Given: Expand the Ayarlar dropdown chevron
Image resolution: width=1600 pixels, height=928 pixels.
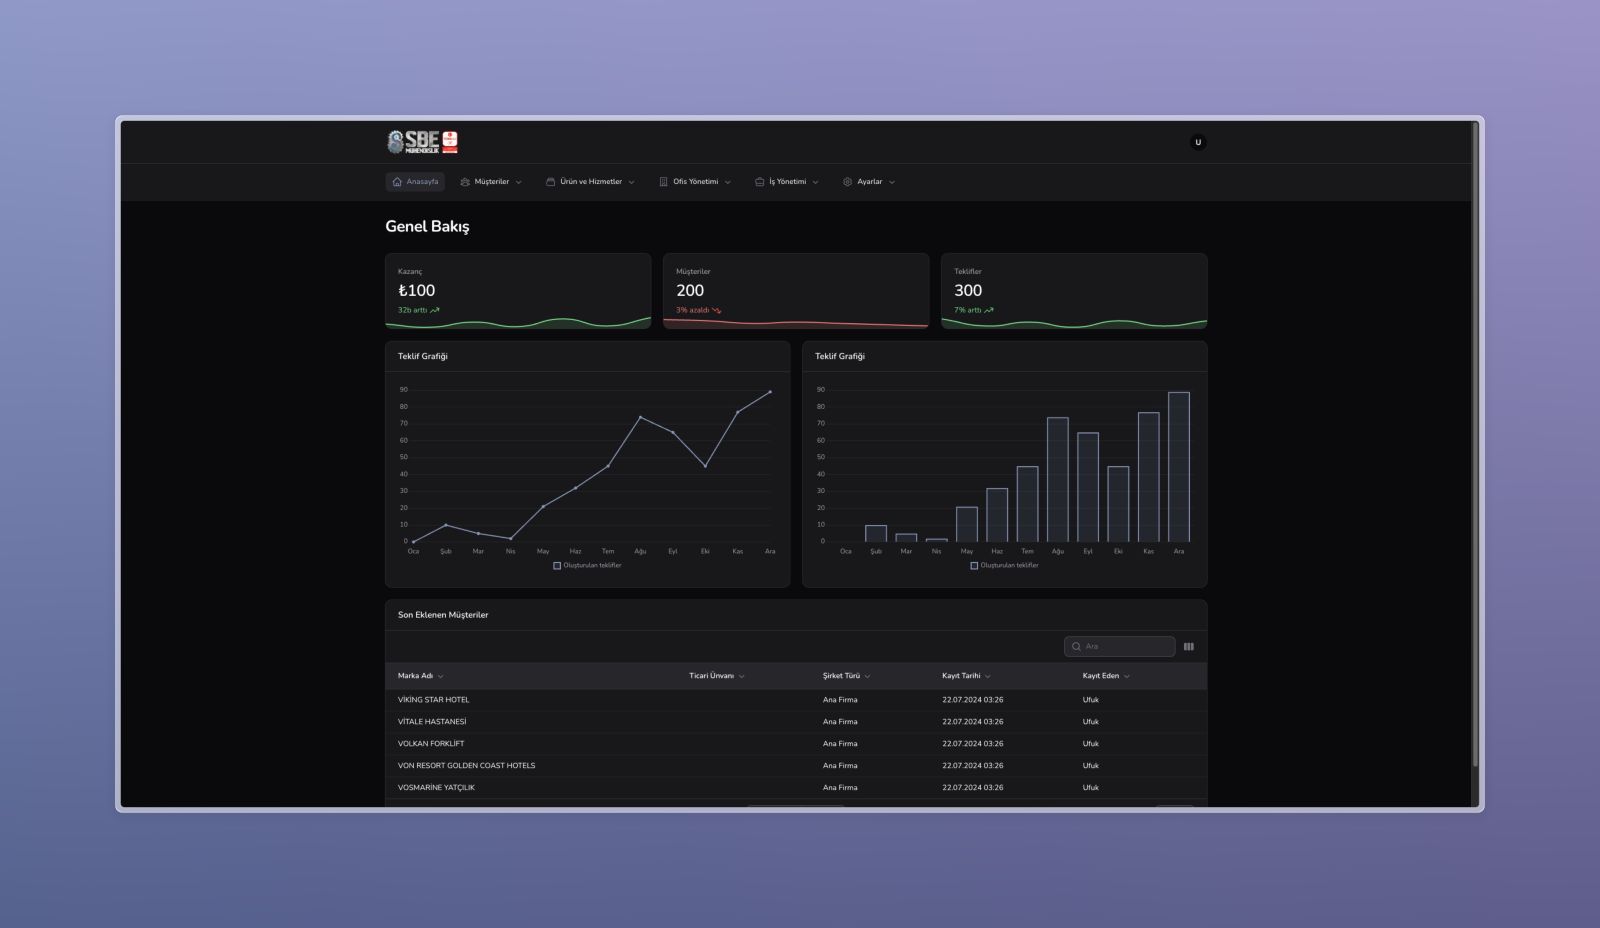Looking at the screenshot, I should coord(892,182).
